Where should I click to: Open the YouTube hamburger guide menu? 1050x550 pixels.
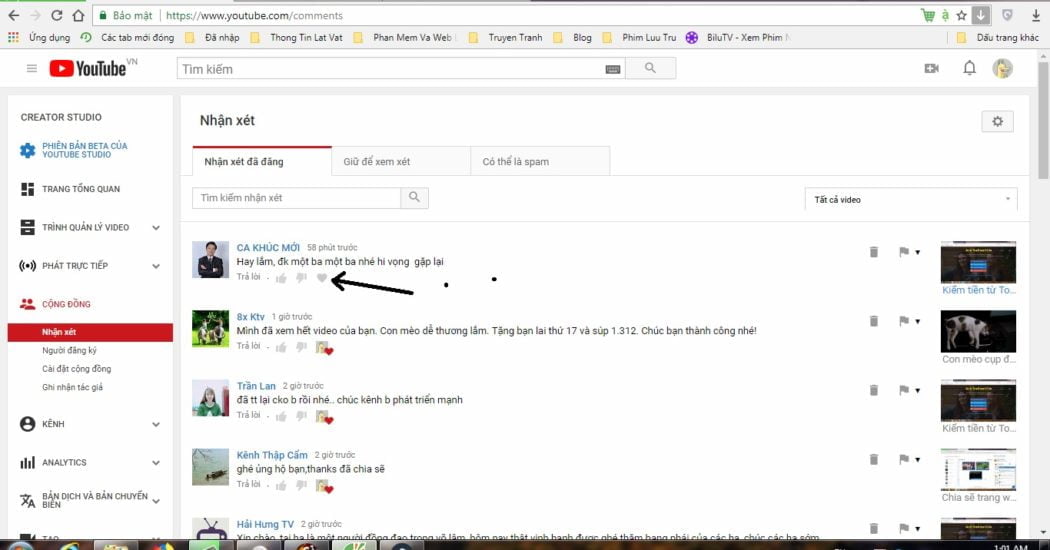(x=31, y=68)
